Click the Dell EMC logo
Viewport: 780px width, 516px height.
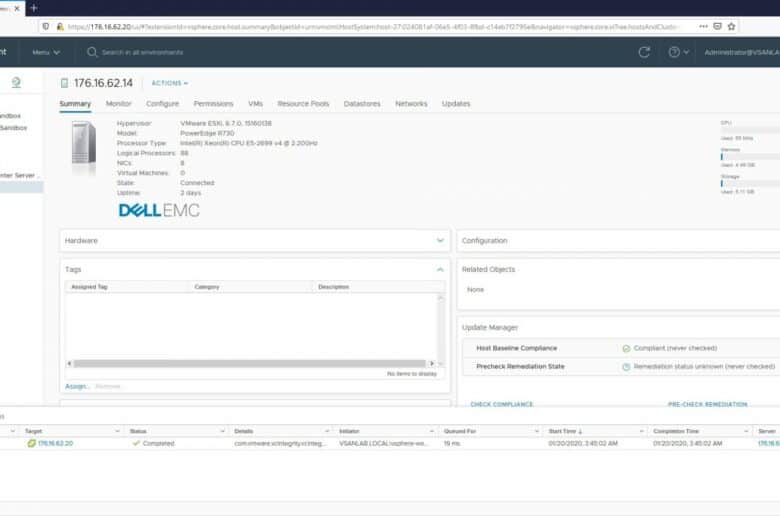tap(159, 210)
